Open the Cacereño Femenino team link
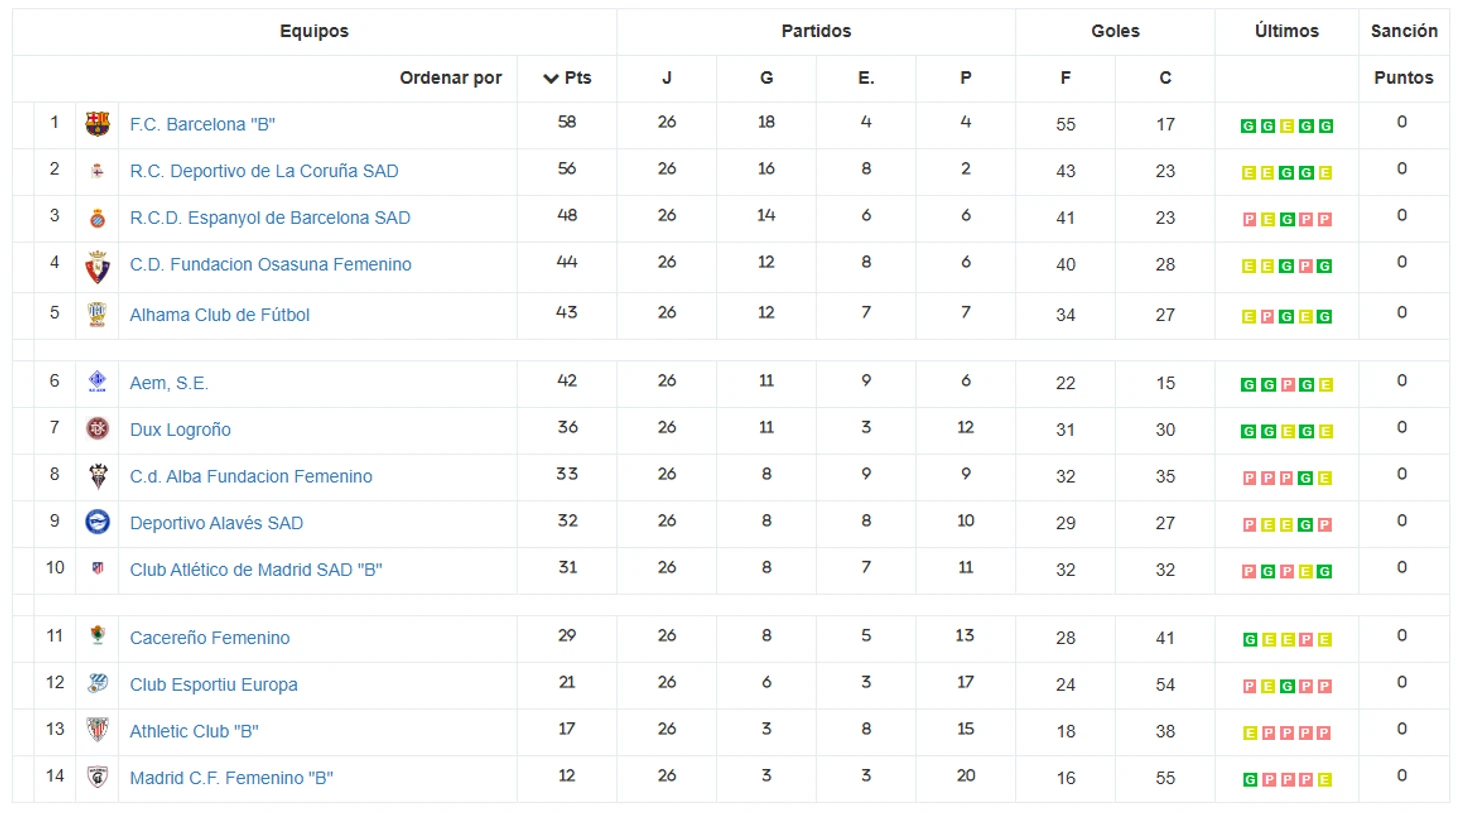The width and height of the screenshot is (1460, 813). pyautogui.click(x=210, y=638)
